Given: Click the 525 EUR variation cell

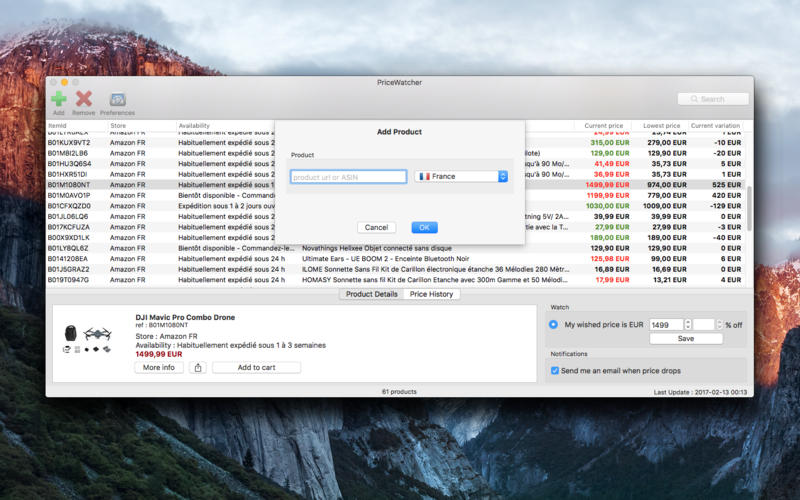Looking at the screenshot, I should 726,185.
